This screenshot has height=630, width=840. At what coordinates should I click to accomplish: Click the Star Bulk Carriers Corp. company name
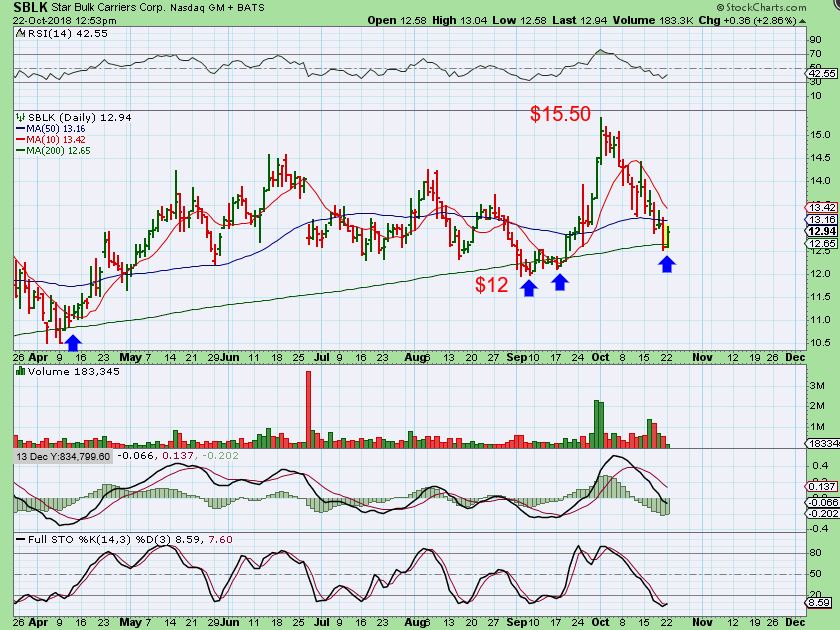[109, 8]
